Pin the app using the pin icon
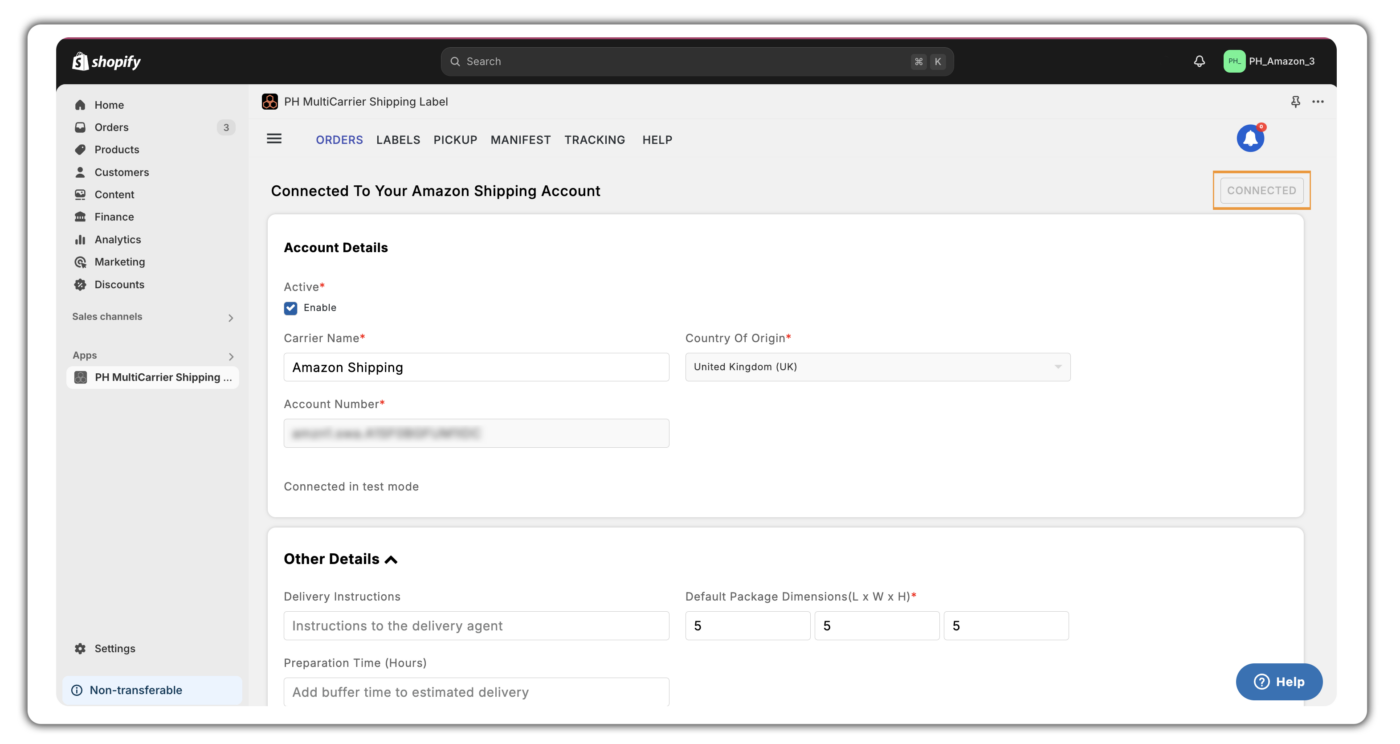This screenshot has width=1400, height=744. [x=1296, y=102]
